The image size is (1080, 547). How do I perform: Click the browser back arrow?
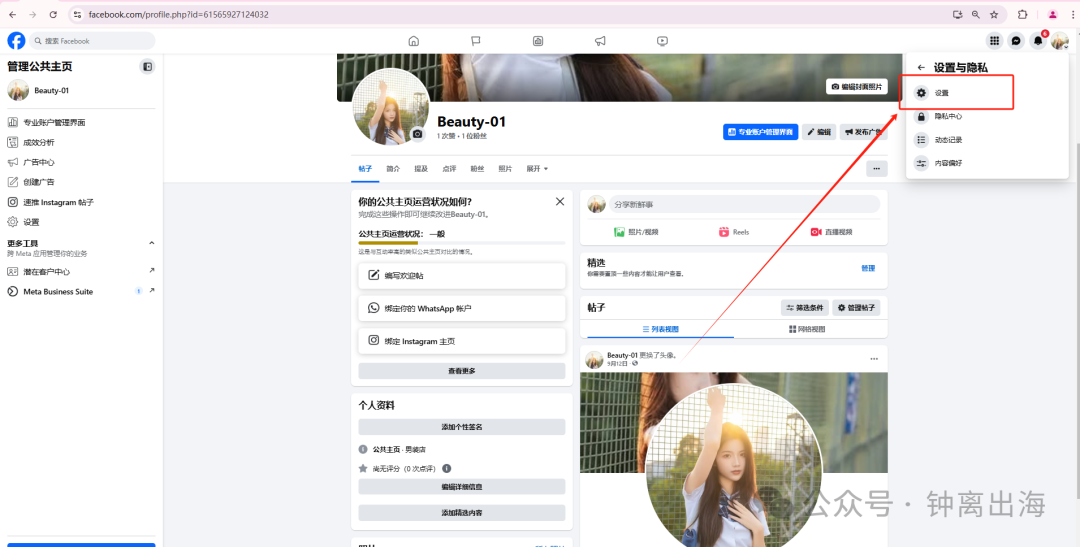coord(12,14)
